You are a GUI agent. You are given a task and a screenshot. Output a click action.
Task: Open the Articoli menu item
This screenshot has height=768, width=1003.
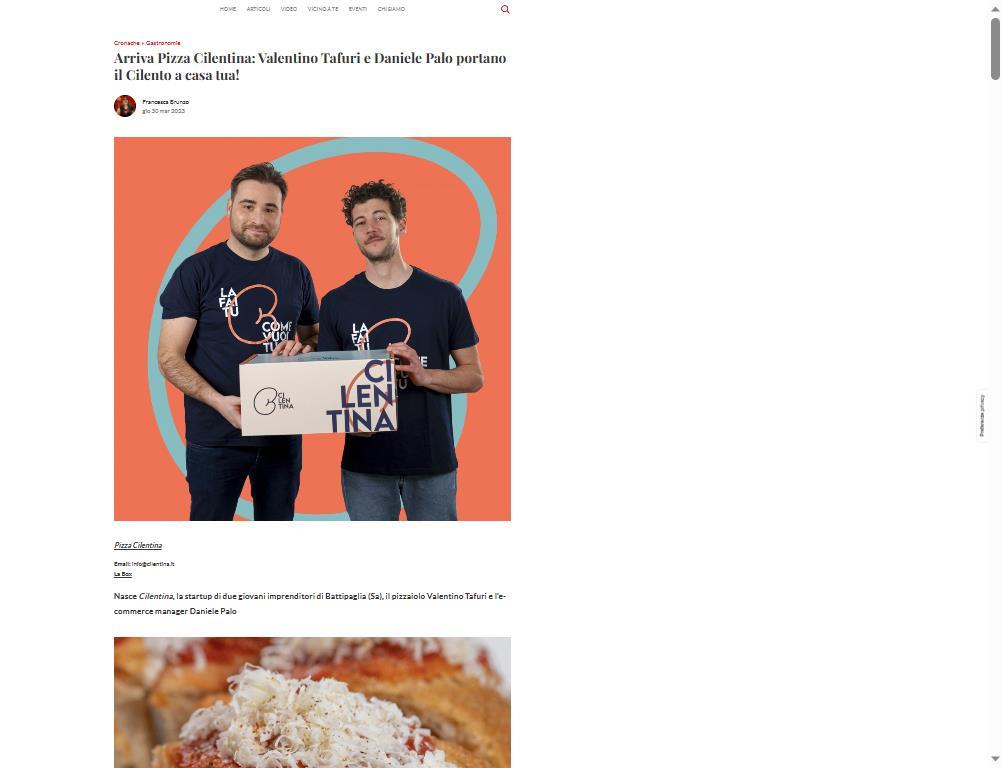tap(258, 9)
